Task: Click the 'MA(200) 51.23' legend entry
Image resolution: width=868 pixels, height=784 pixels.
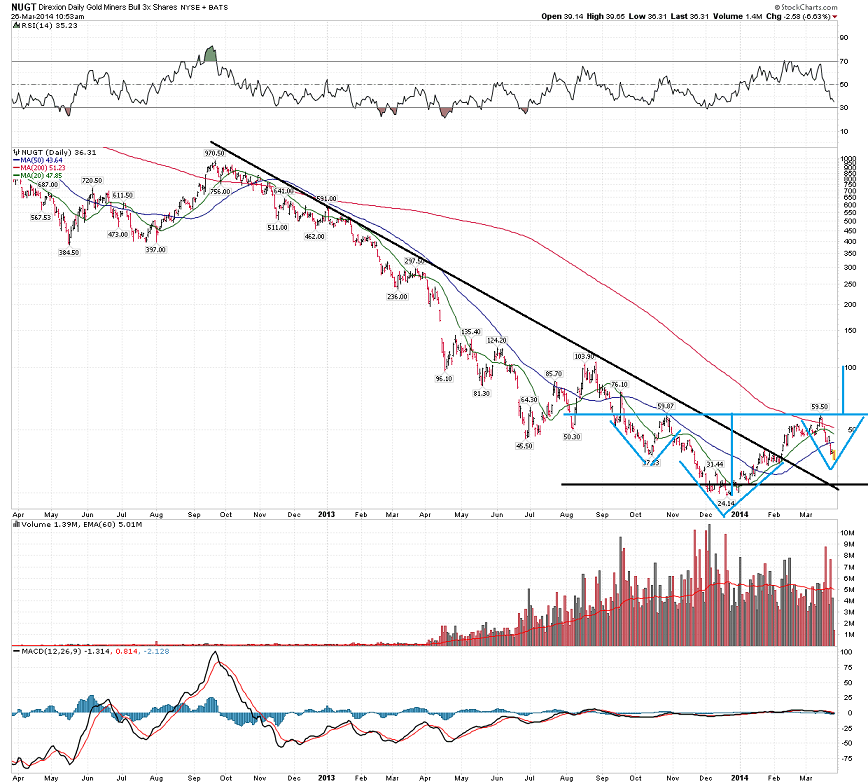Action: pyautogui.click(x=43, y=168)
